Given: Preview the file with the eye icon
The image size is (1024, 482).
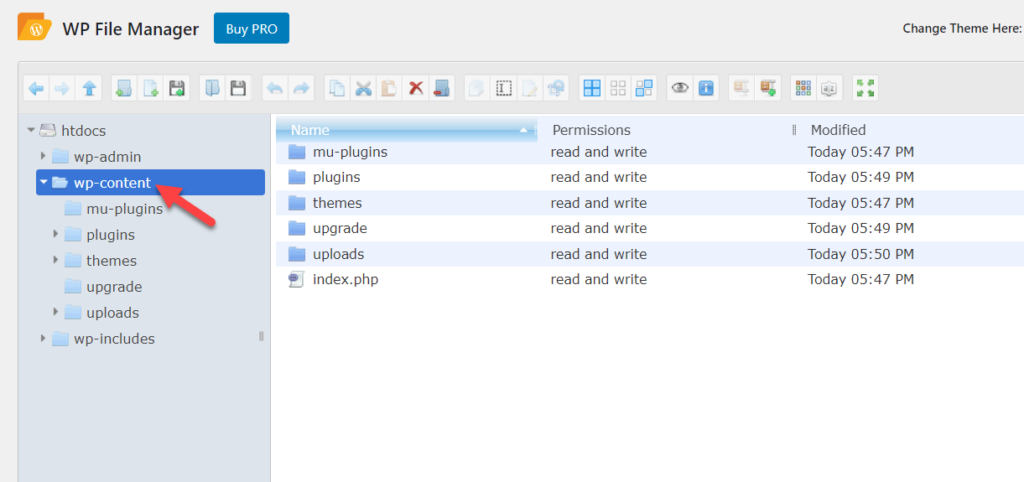Looking at the screenshot, I should [680, 88].
